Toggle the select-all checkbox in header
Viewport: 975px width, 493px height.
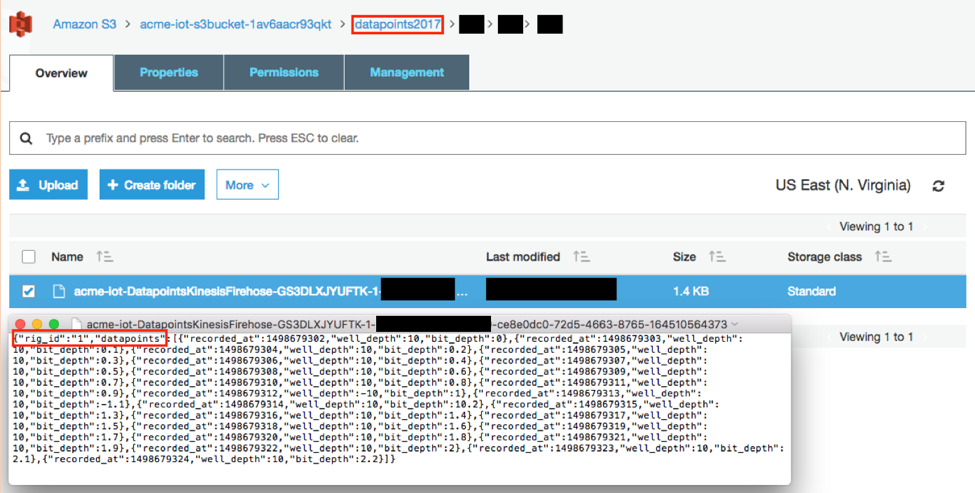click(x=29, y=257)
